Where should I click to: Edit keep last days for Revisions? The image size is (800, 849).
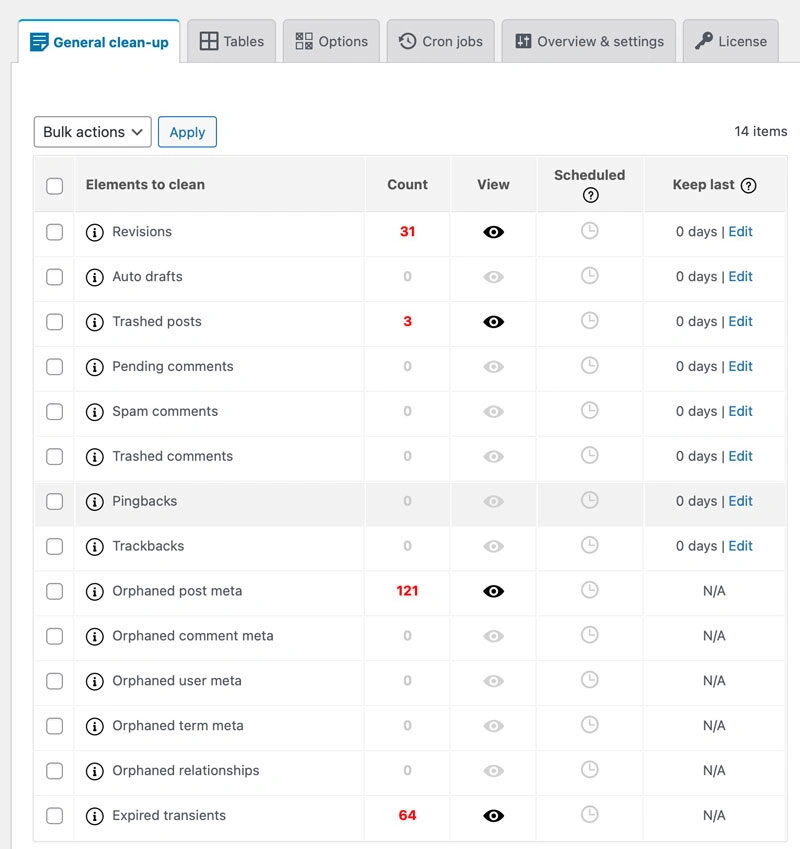coord(740,232)
